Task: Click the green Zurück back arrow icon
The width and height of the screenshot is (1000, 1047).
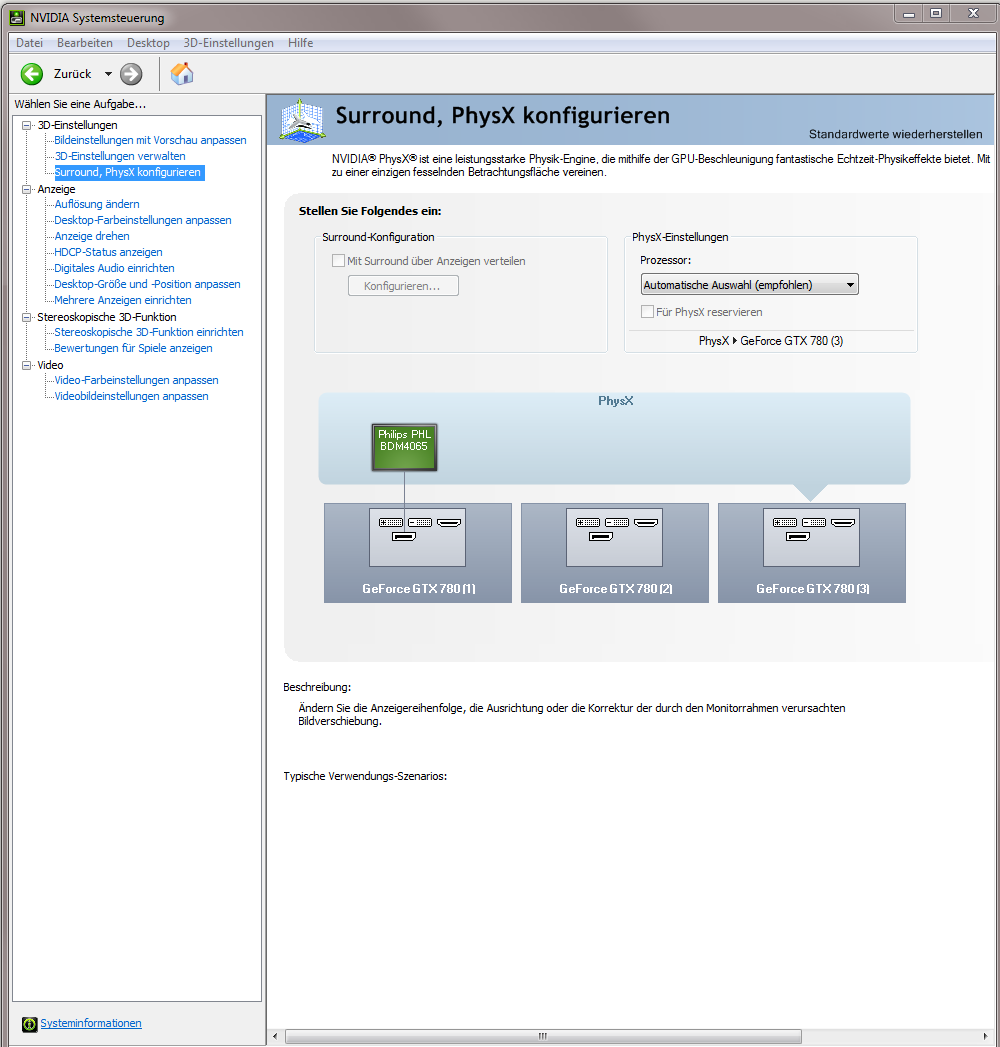Action: pos(31,74)
